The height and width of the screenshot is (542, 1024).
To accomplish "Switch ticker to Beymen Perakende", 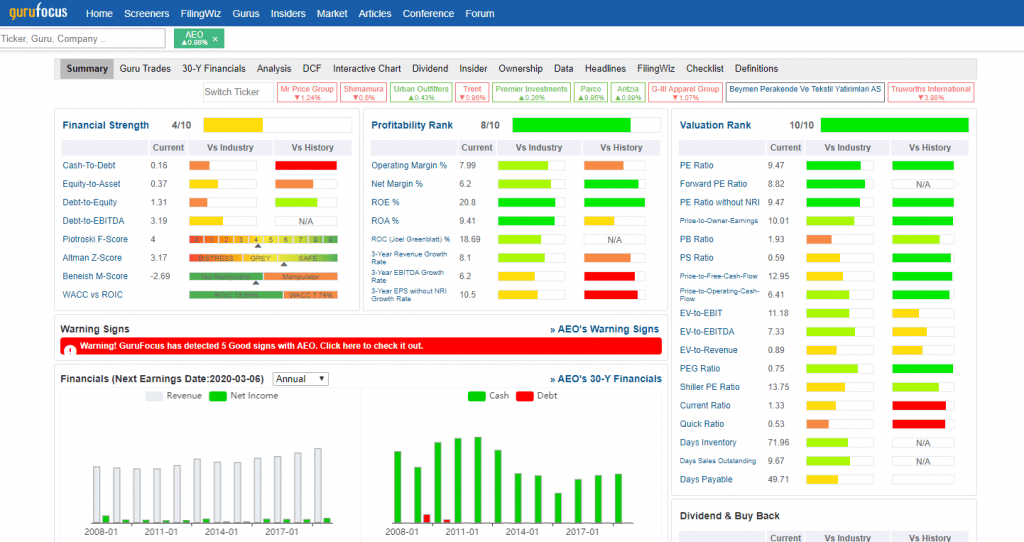I will 805,92.
